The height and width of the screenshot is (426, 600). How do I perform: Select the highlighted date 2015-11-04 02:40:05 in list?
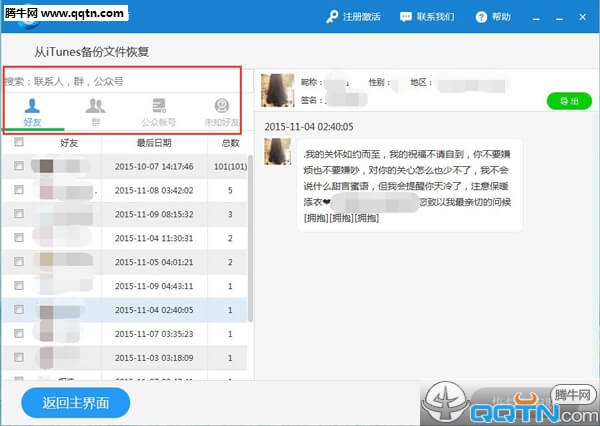tap(154, 310)
